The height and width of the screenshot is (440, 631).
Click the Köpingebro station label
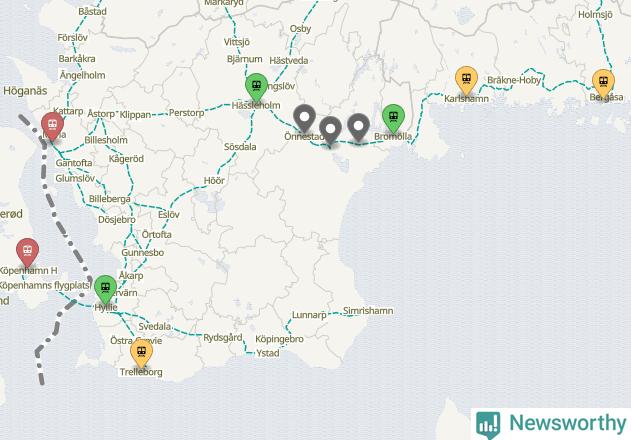279,339
